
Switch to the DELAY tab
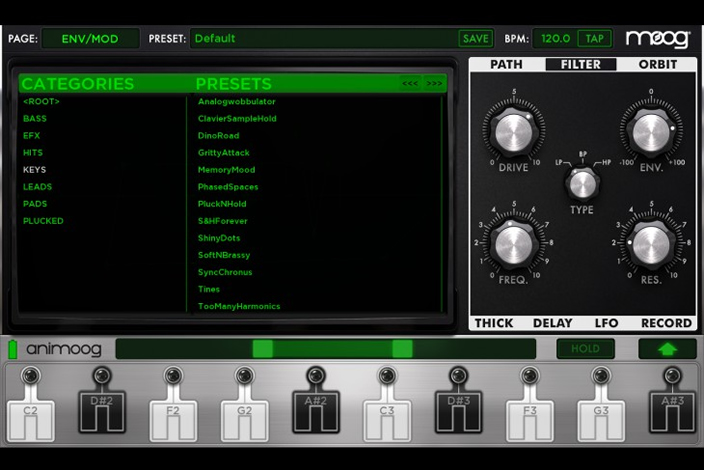click(553, 323)
